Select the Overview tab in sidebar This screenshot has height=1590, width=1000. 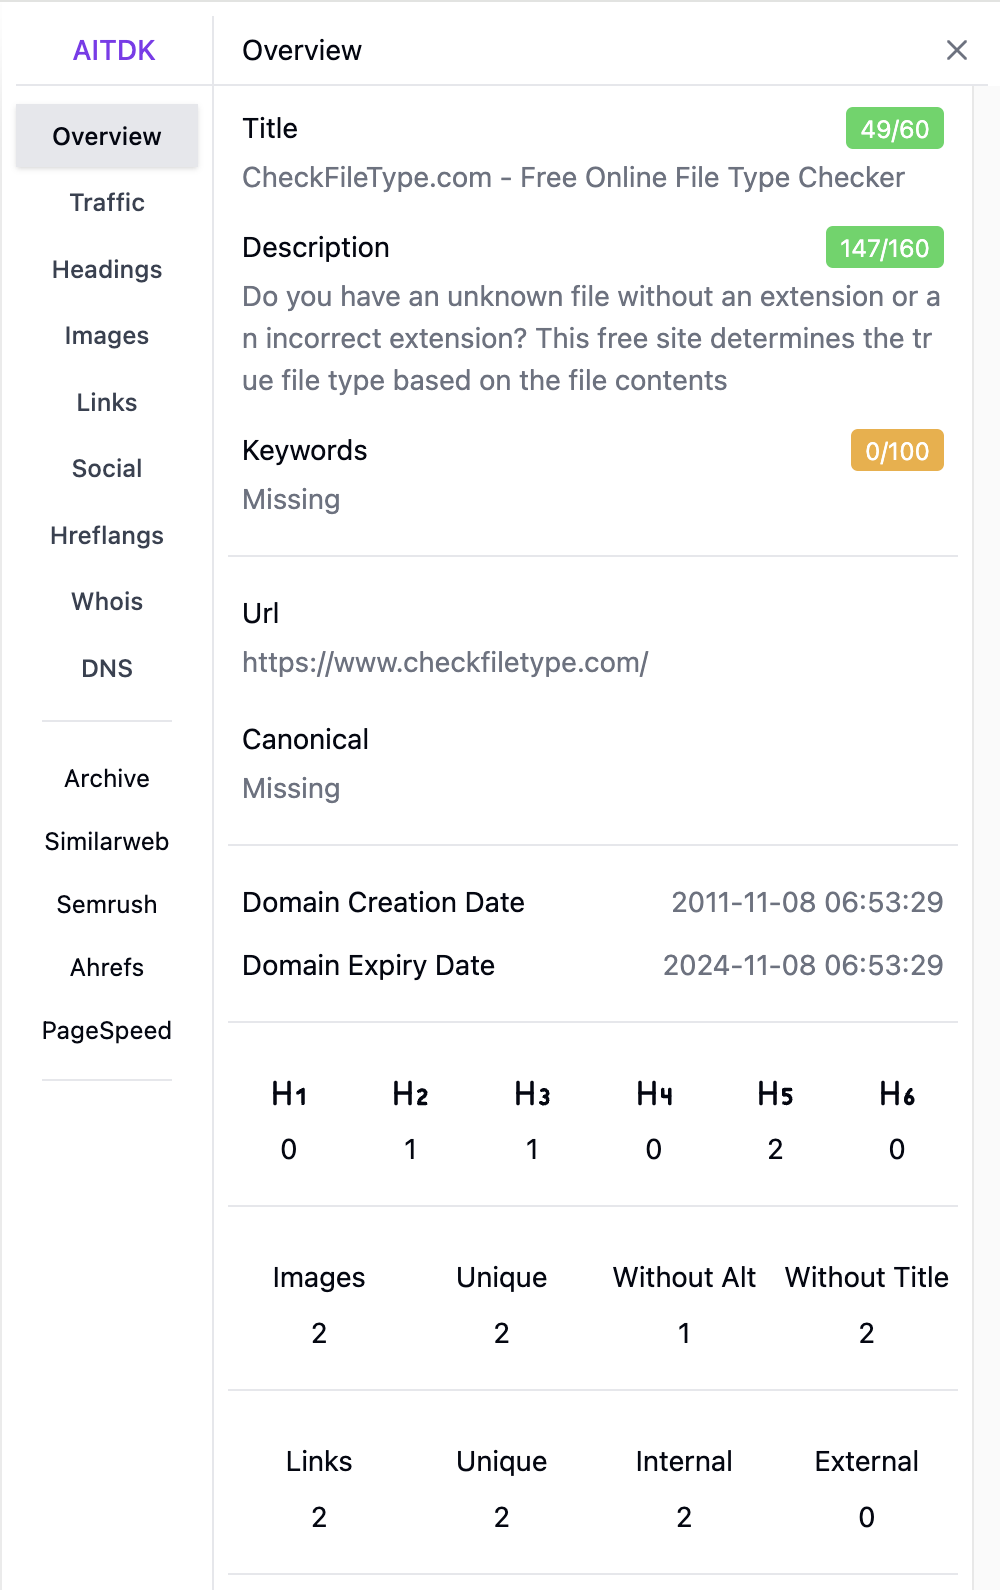[107, 136]
